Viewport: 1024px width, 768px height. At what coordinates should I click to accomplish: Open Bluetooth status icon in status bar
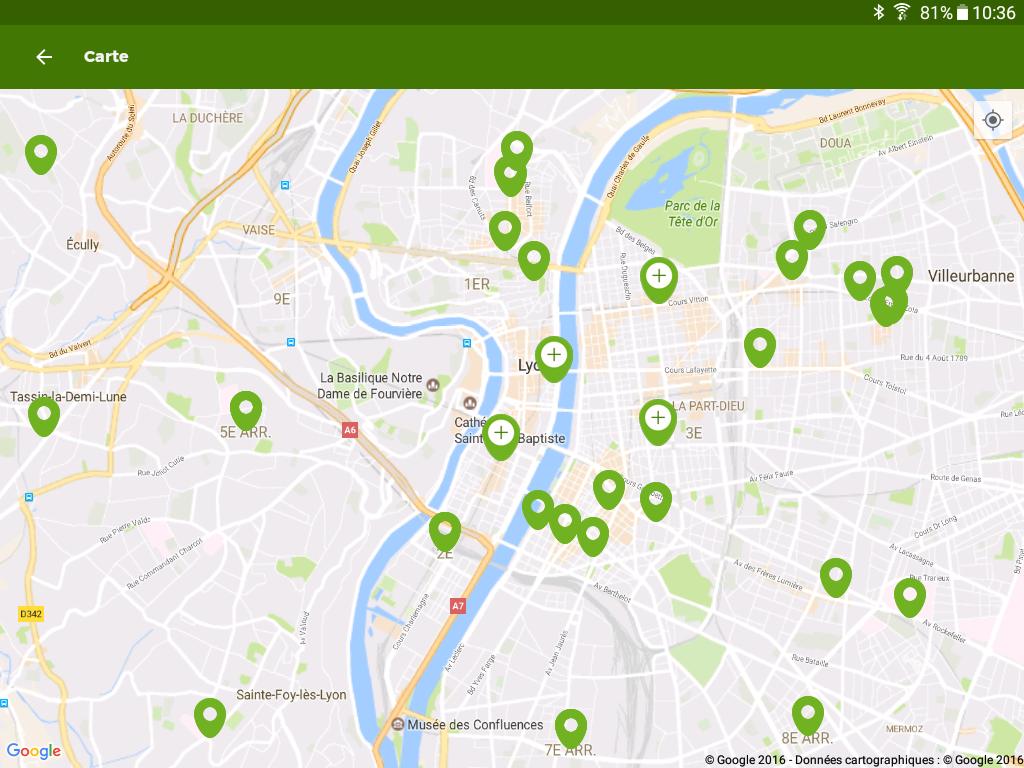(879, 12)
